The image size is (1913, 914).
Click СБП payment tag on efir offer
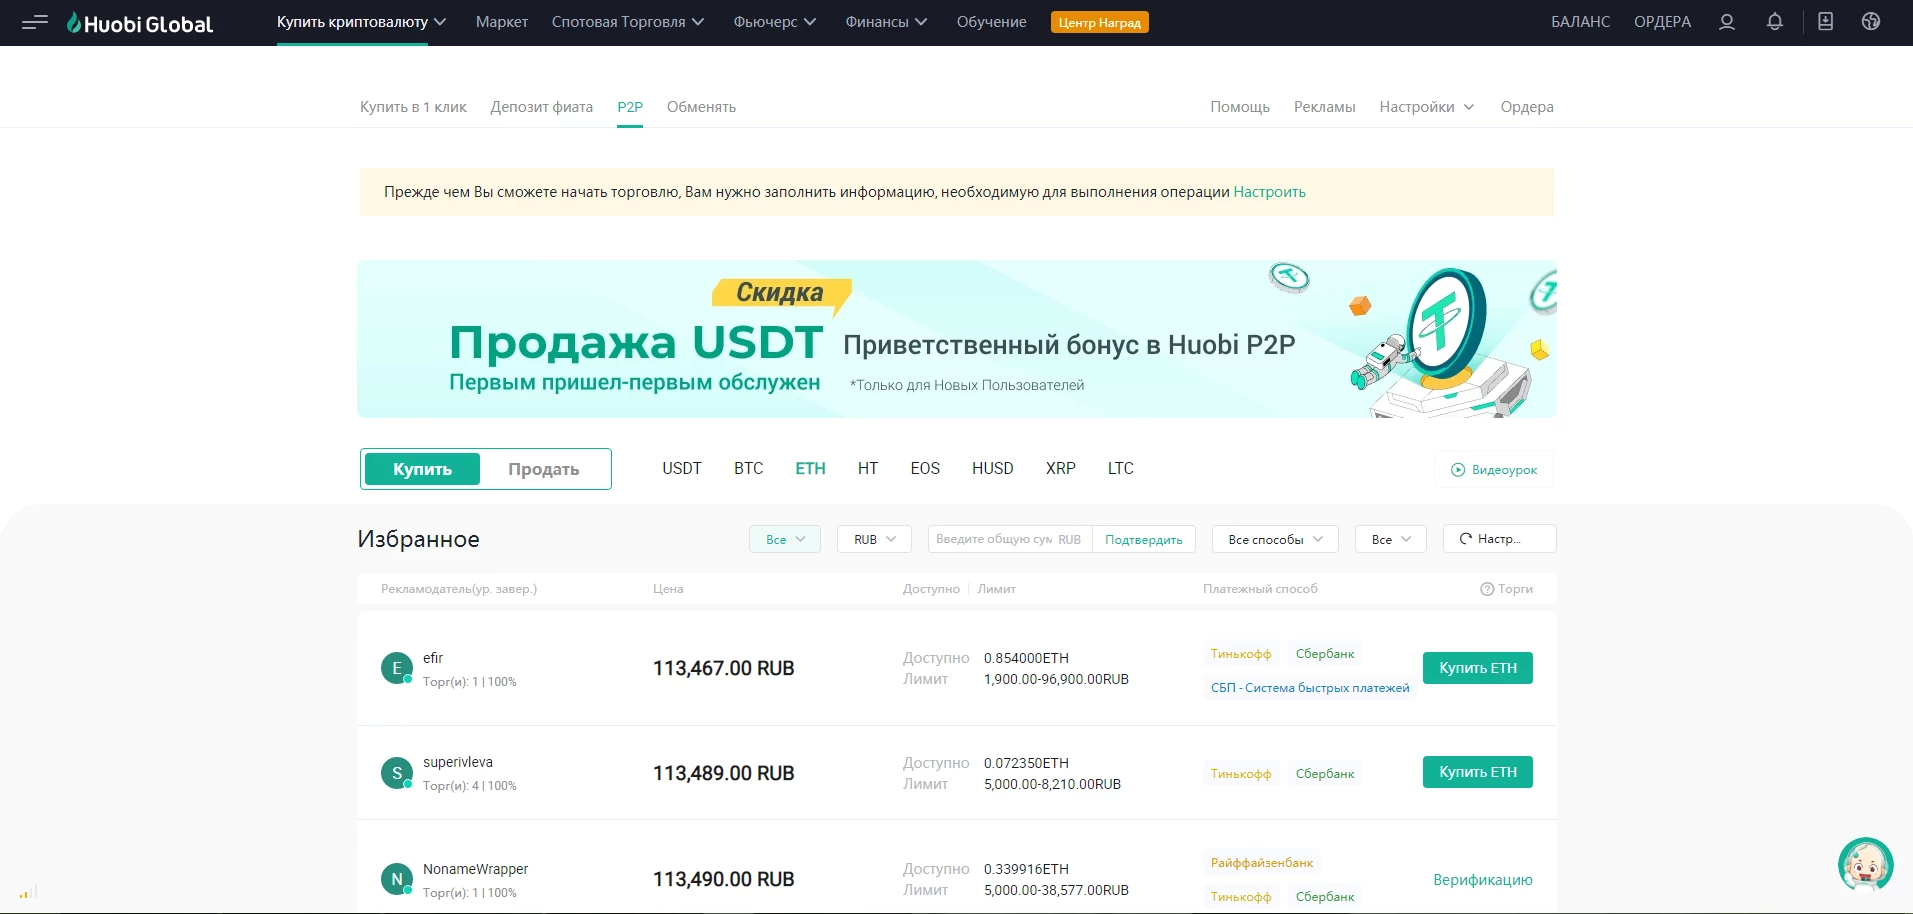(1310, 688)
